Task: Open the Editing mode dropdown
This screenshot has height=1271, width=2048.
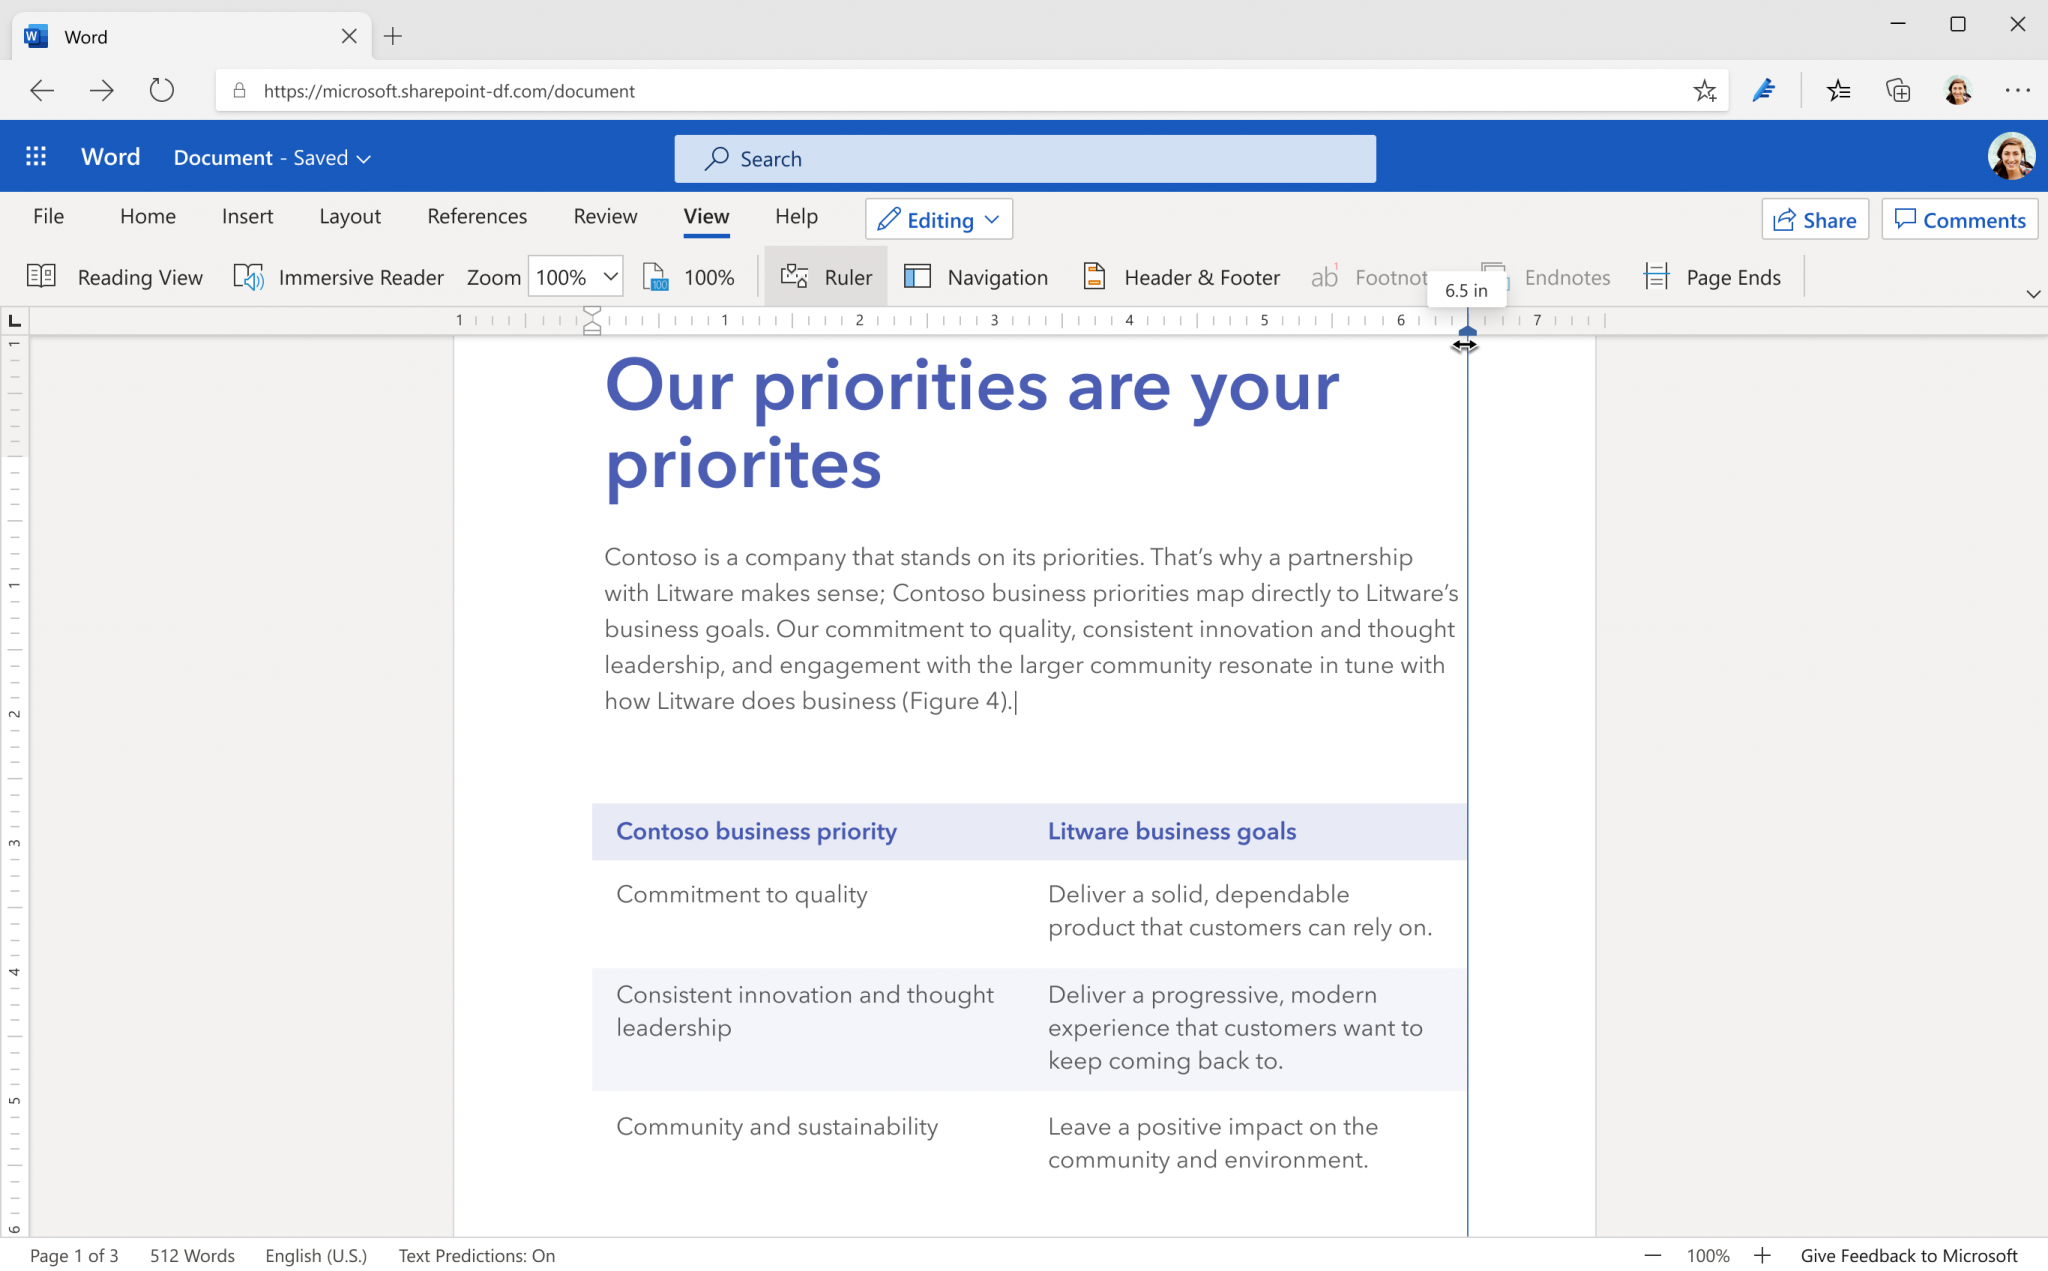Action: coord(937,219)
